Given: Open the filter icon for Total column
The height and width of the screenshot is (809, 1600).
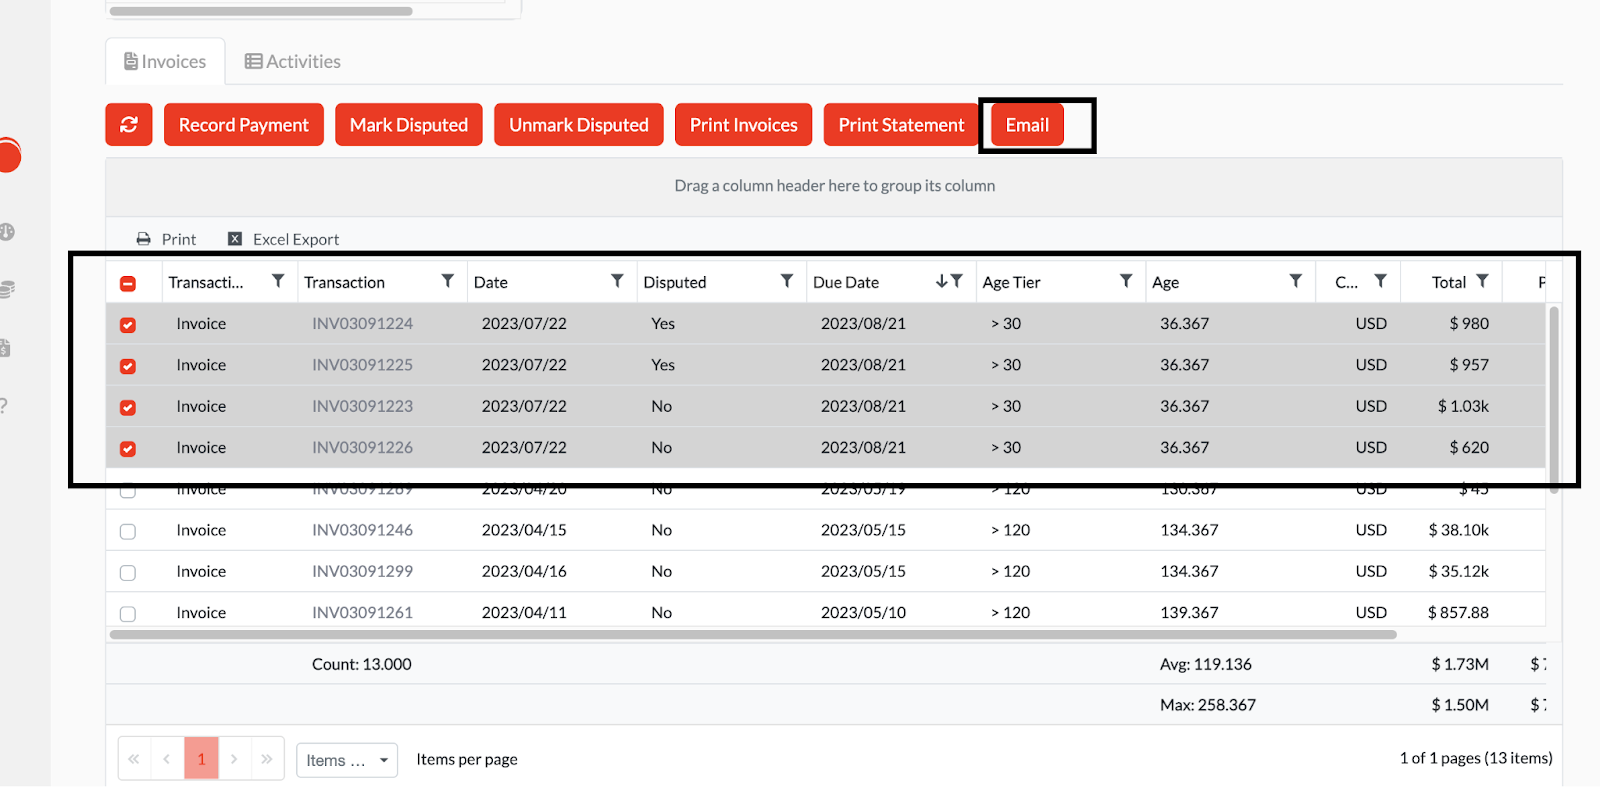Looking at the screenshot, I should pos(1482,281).
